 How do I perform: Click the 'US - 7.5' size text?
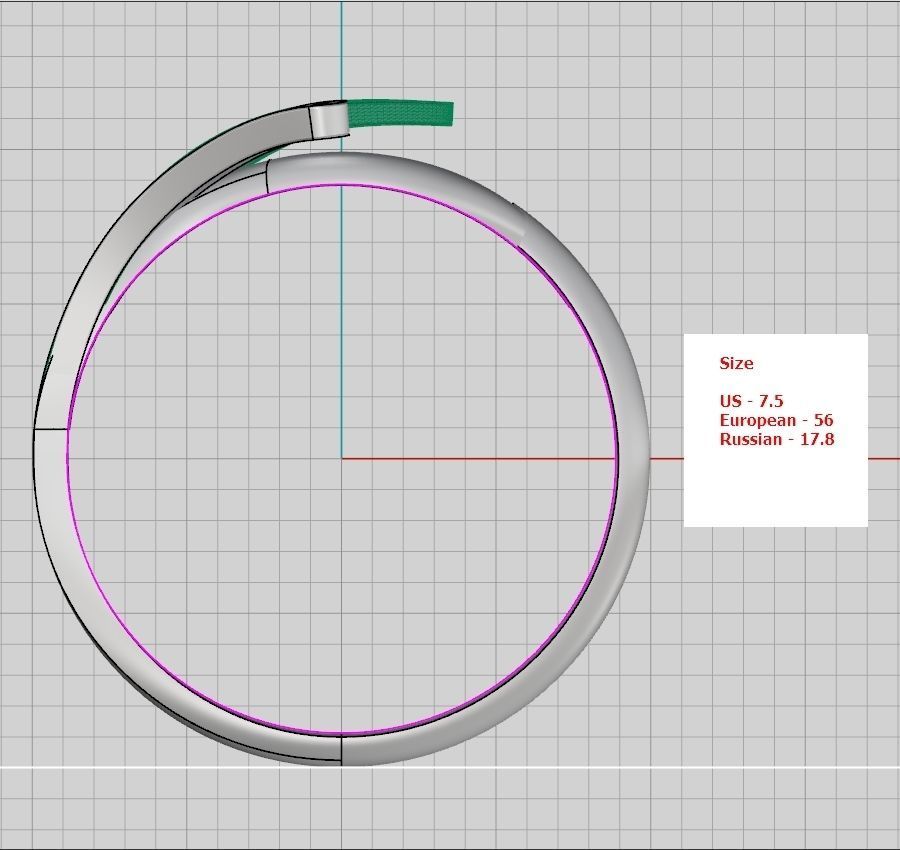751,401
